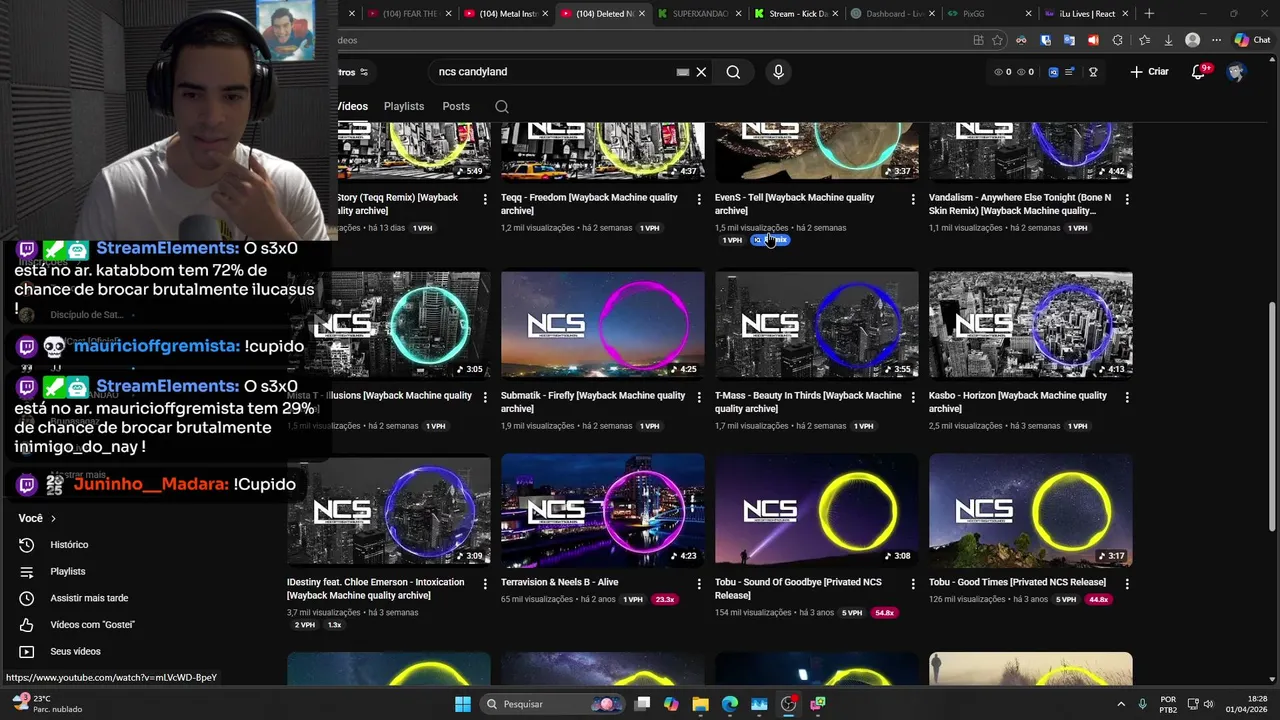Image resolution: width=1280 pixels, height=720 pixels.
Task: Open the account avatar menu
Action: coord(1236,72)
